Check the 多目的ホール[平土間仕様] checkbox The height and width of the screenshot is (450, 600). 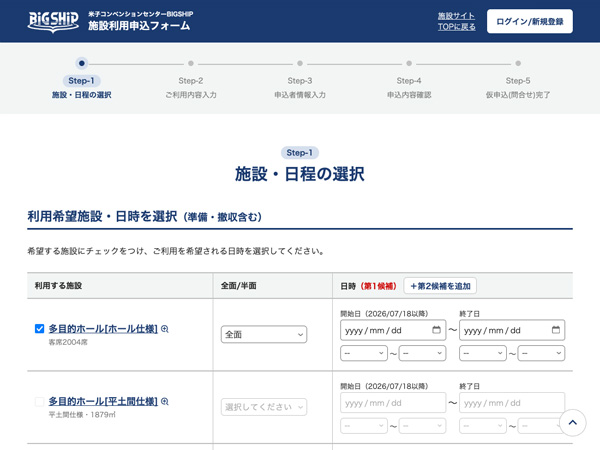[x=39, y=401]
